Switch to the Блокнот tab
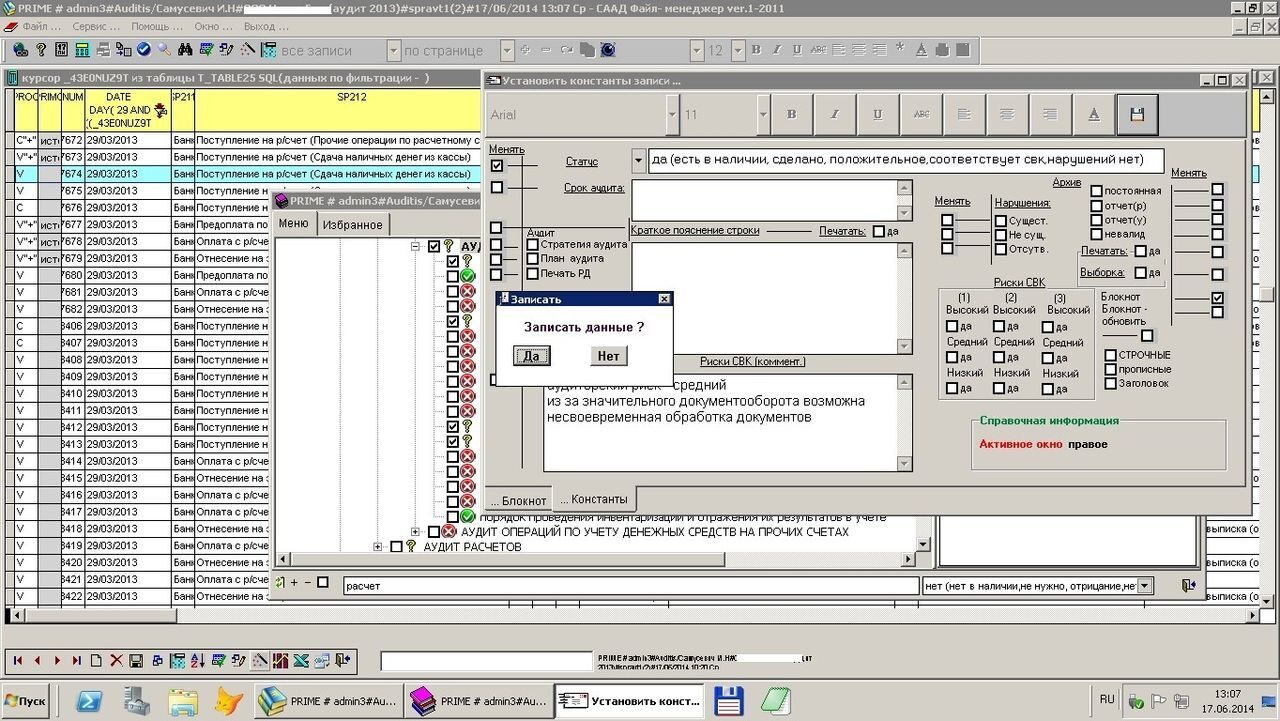The image size is (1280, 721). 518,500
